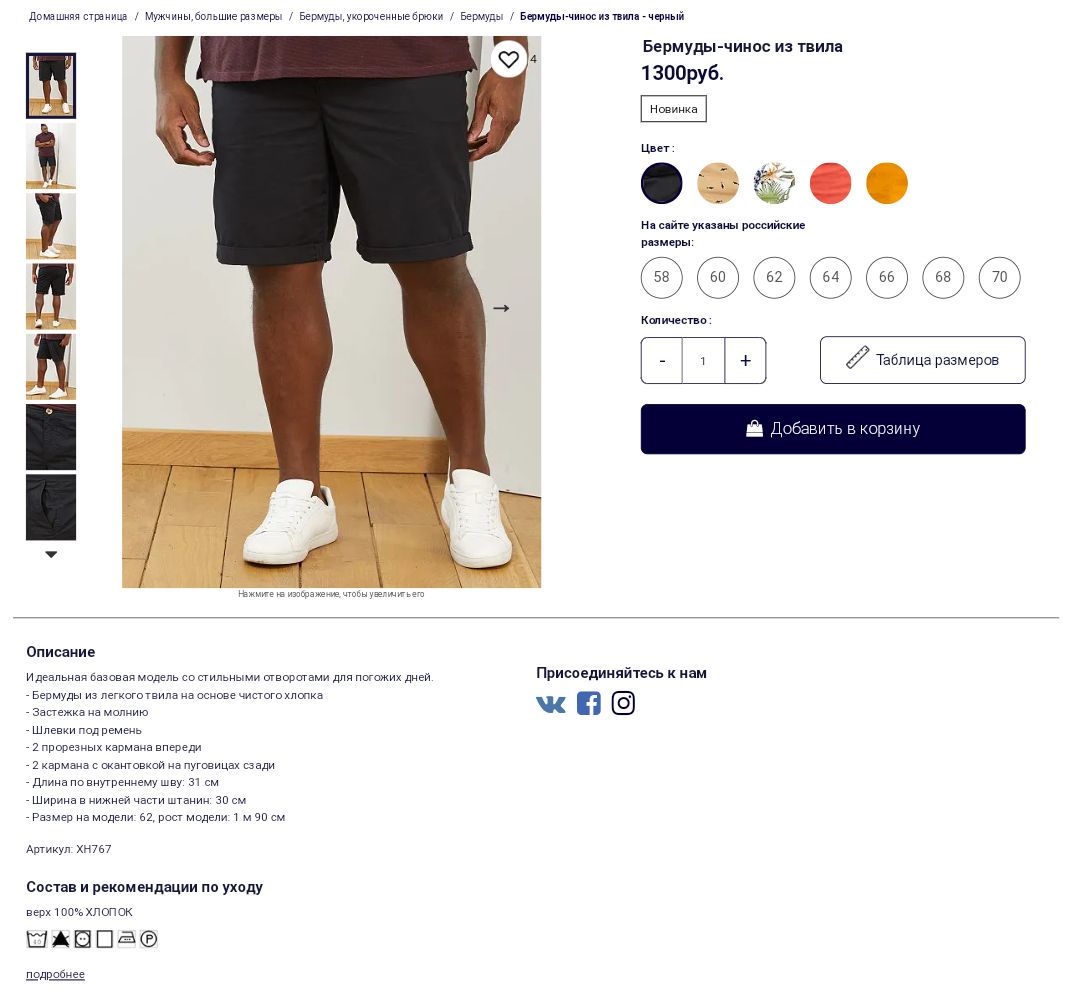Increase quantity with plus button

[745, 360]
